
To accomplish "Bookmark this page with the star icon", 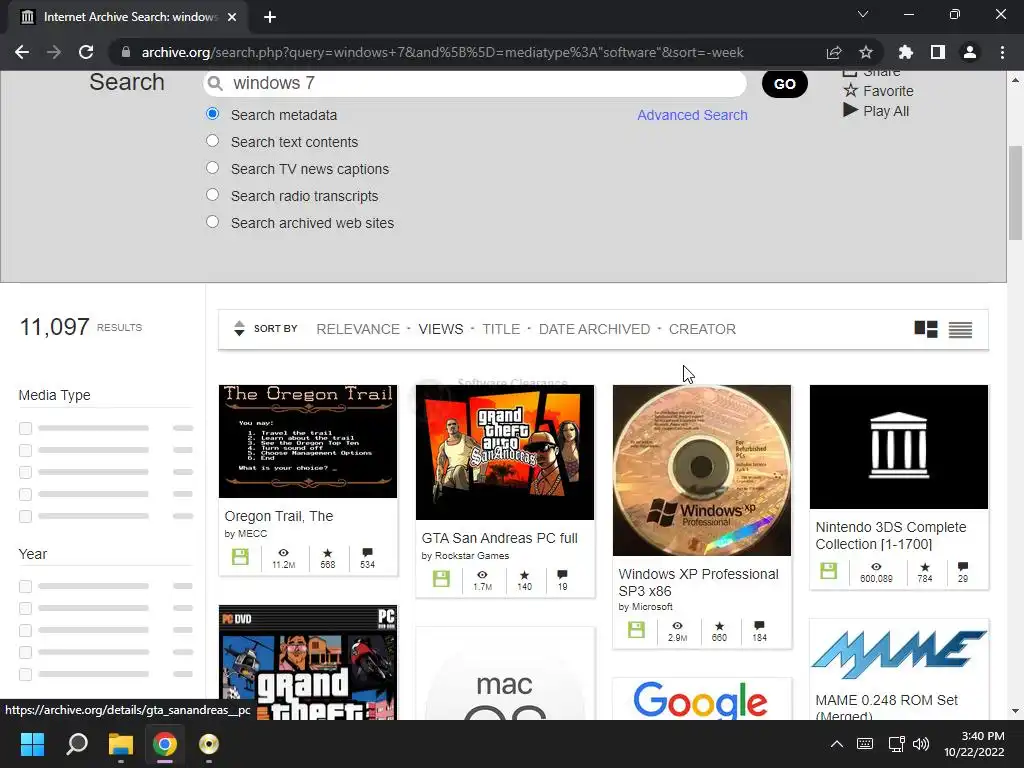I will click(866, 52).
